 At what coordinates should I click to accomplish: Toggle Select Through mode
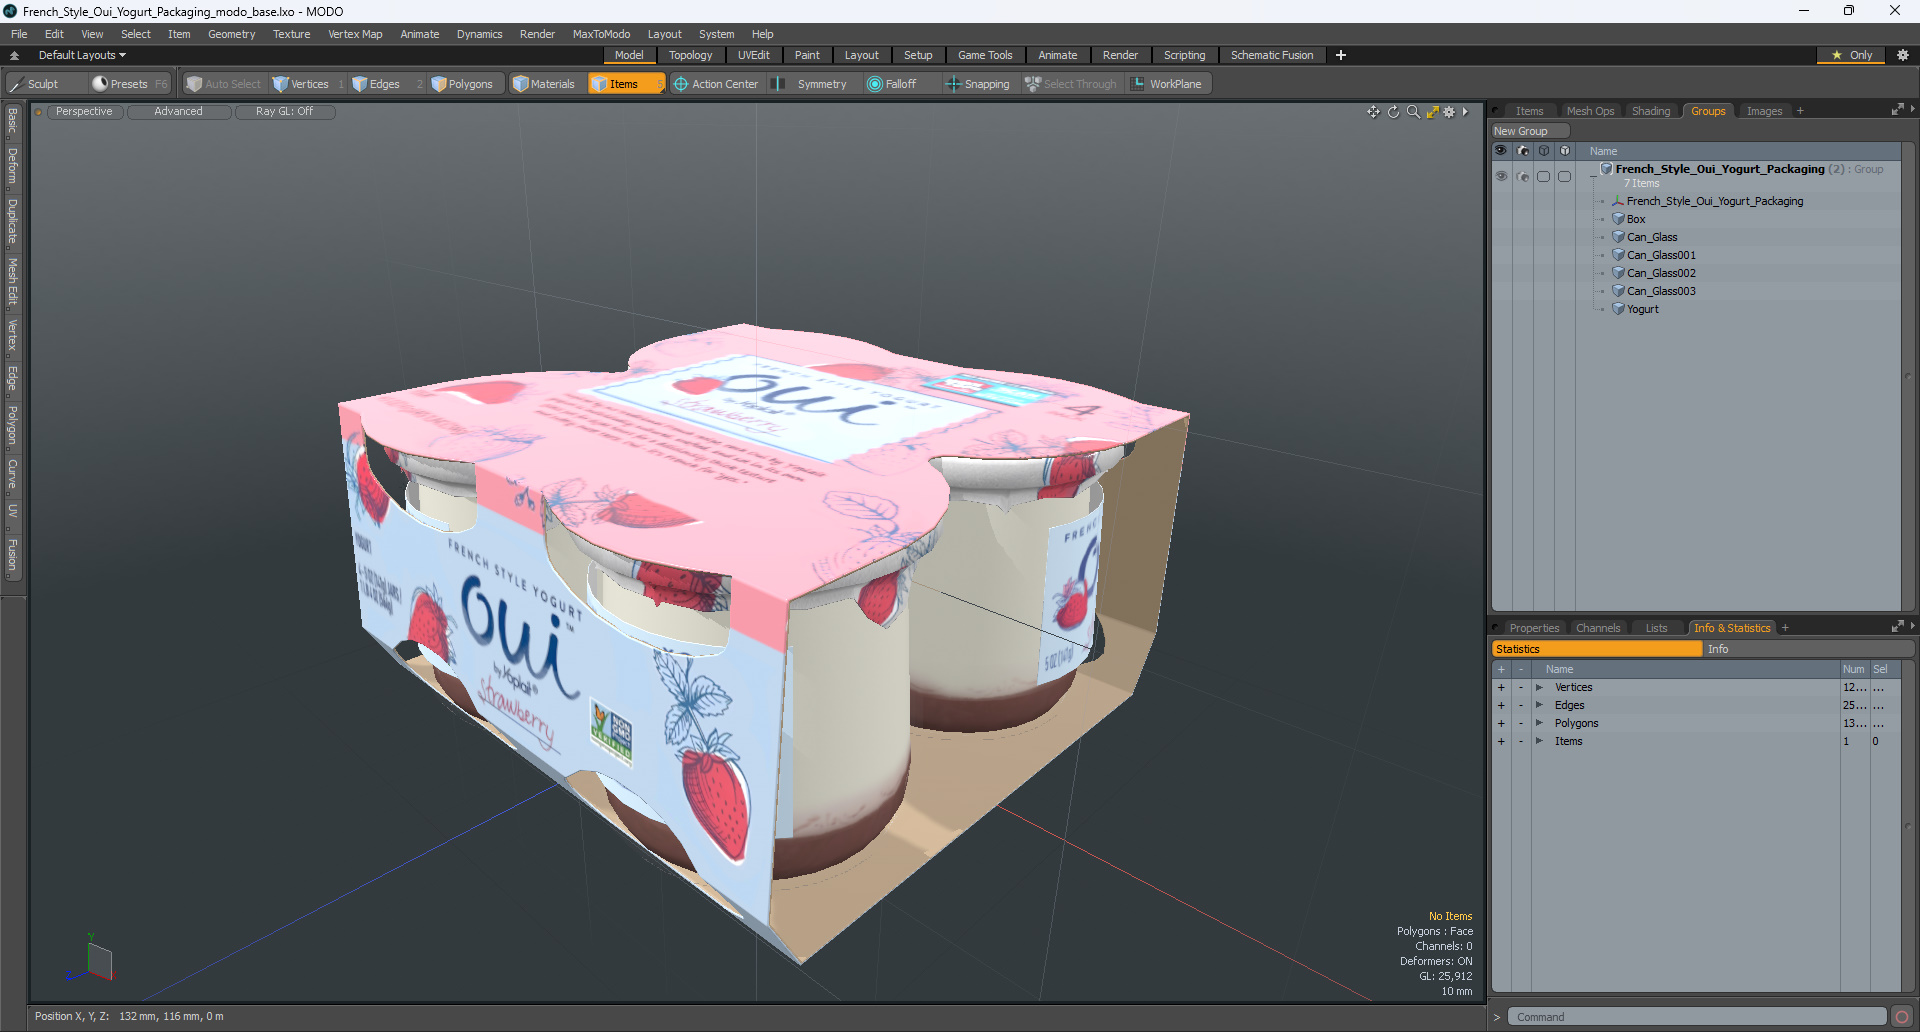(1071, 84)
